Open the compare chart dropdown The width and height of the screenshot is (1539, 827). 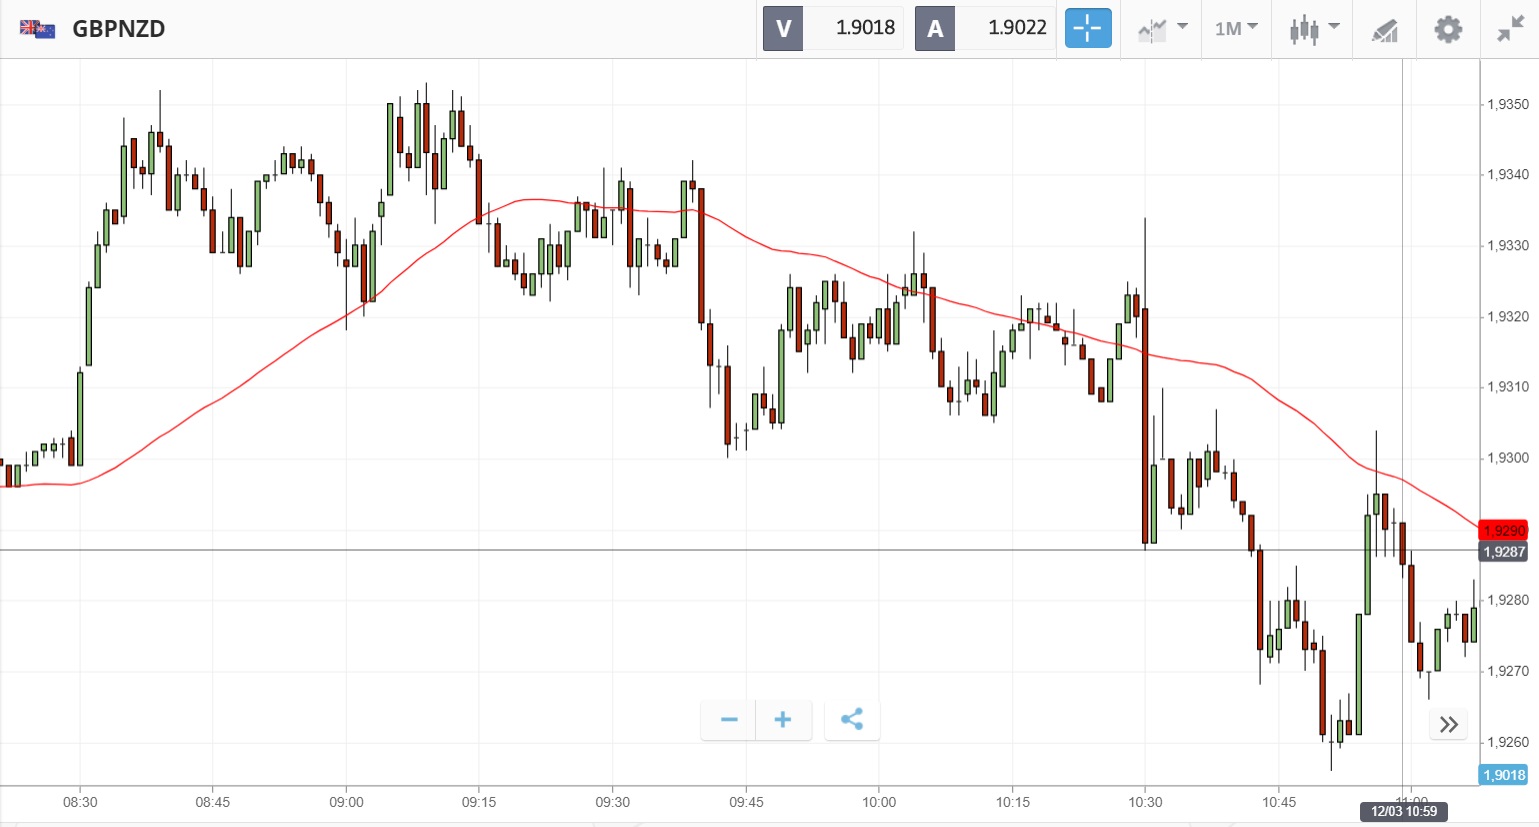coord(1162,29)
